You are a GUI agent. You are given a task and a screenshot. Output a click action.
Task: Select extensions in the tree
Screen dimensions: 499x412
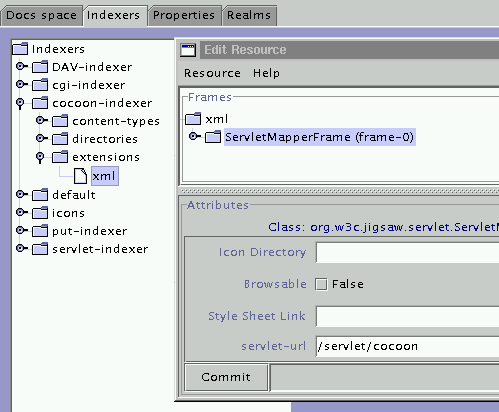(x=106, y=157)
